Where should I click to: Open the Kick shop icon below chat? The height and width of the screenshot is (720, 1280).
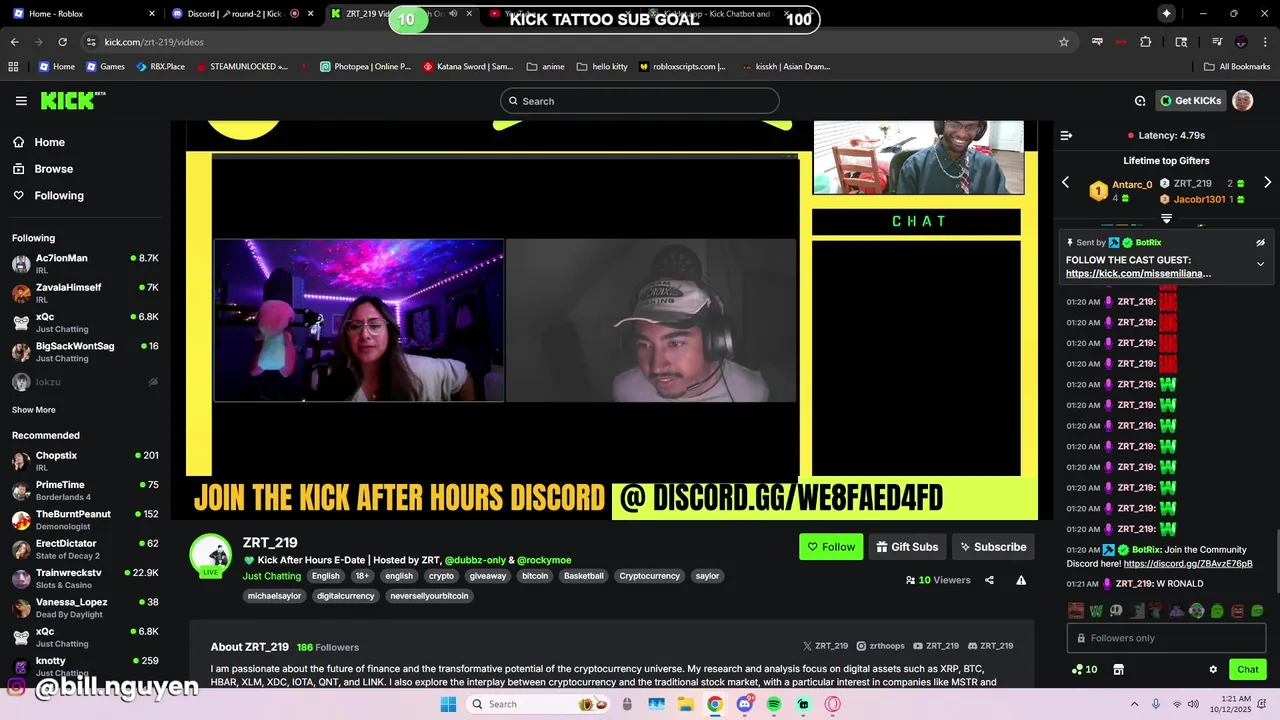(1118, 670)
